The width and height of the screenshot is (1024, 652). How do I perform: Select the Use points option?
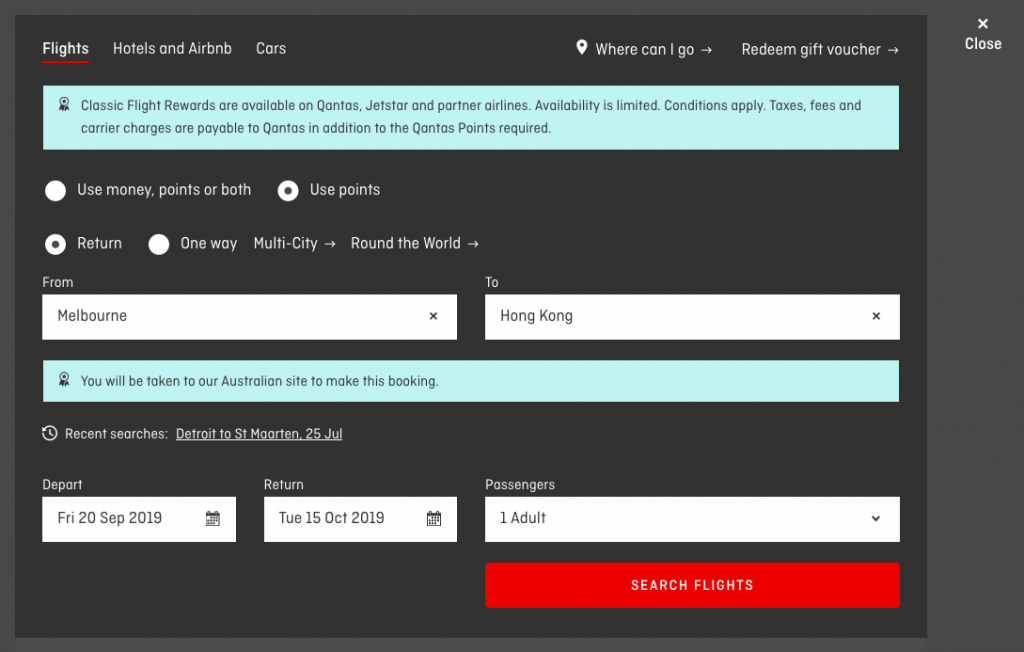point(288,191)
